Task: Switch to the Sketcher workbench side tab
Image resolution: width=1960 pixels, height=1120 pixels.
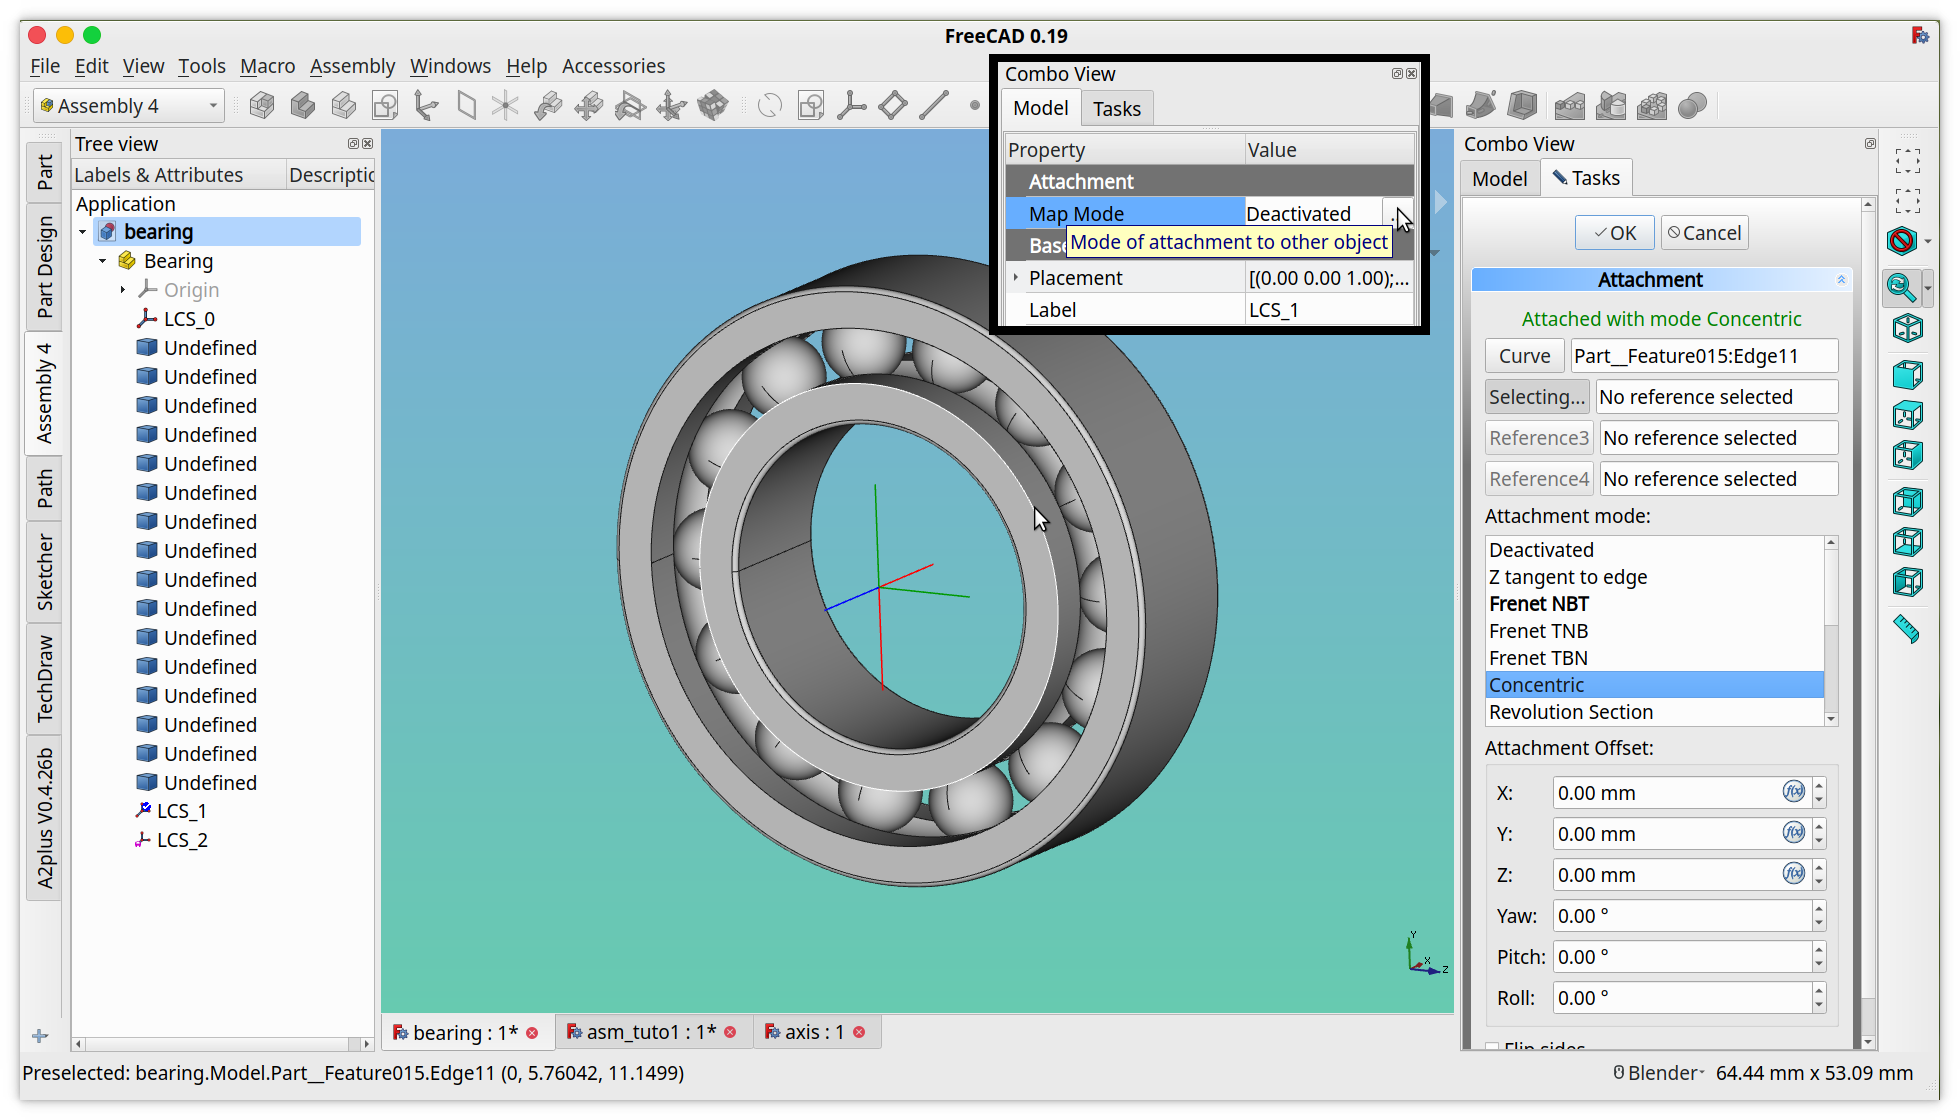Action: 45,571
